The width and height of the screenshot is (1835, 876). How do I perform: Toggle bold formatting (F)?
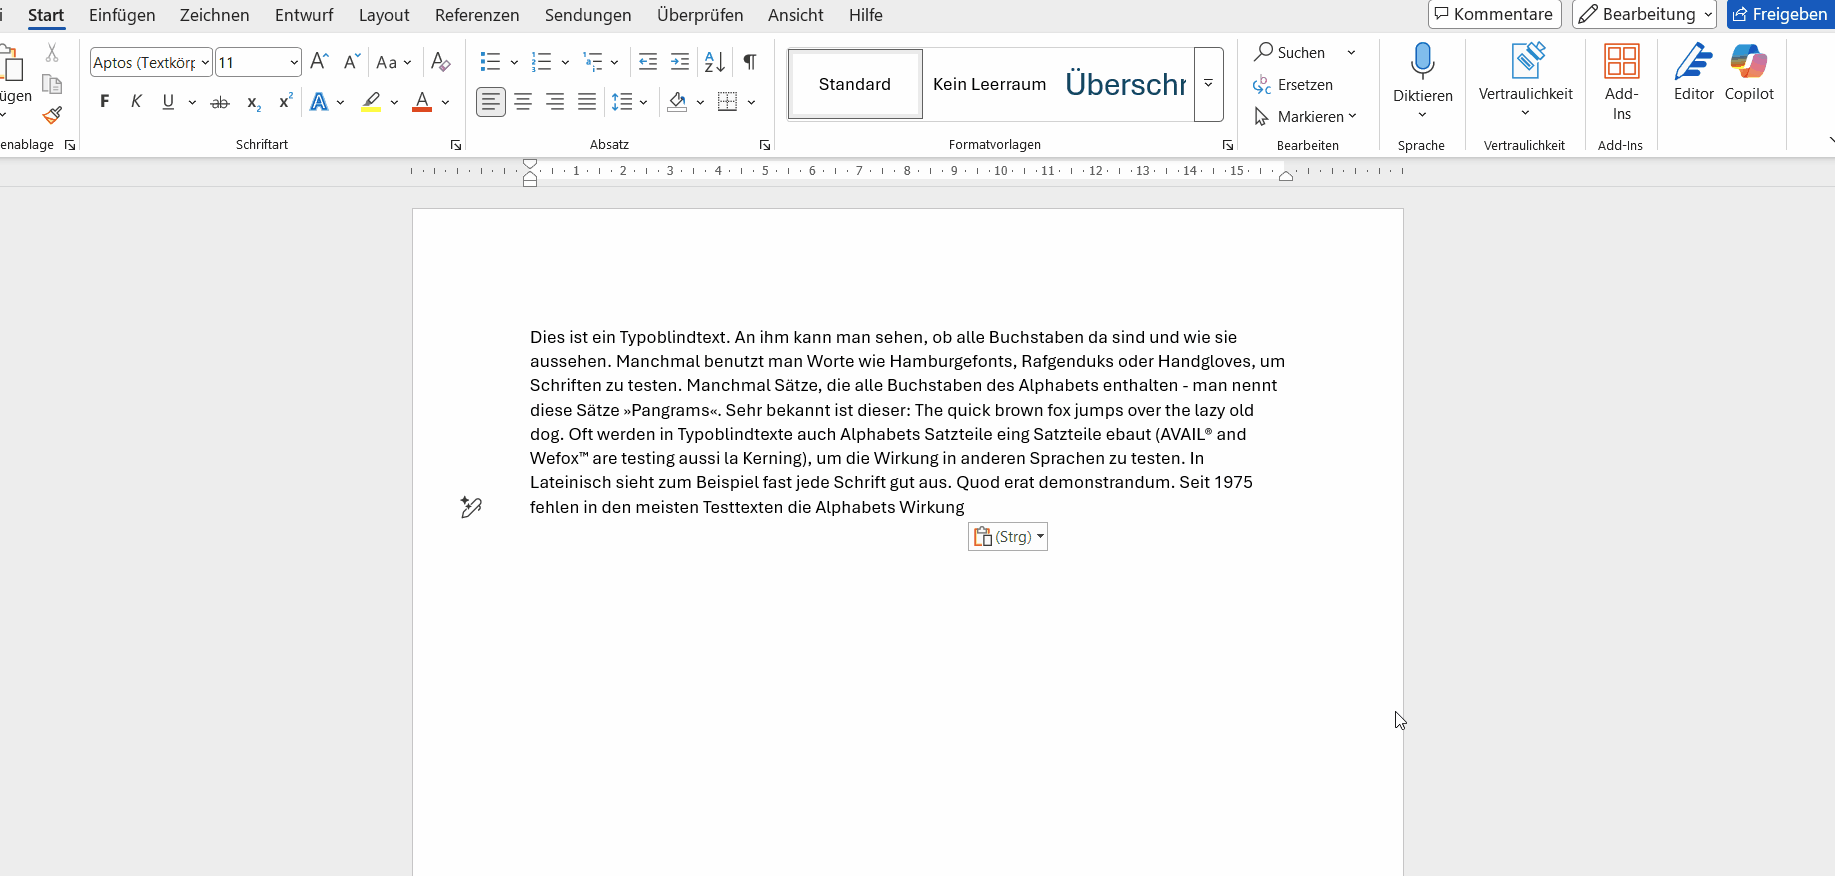(x=105, y=102)
